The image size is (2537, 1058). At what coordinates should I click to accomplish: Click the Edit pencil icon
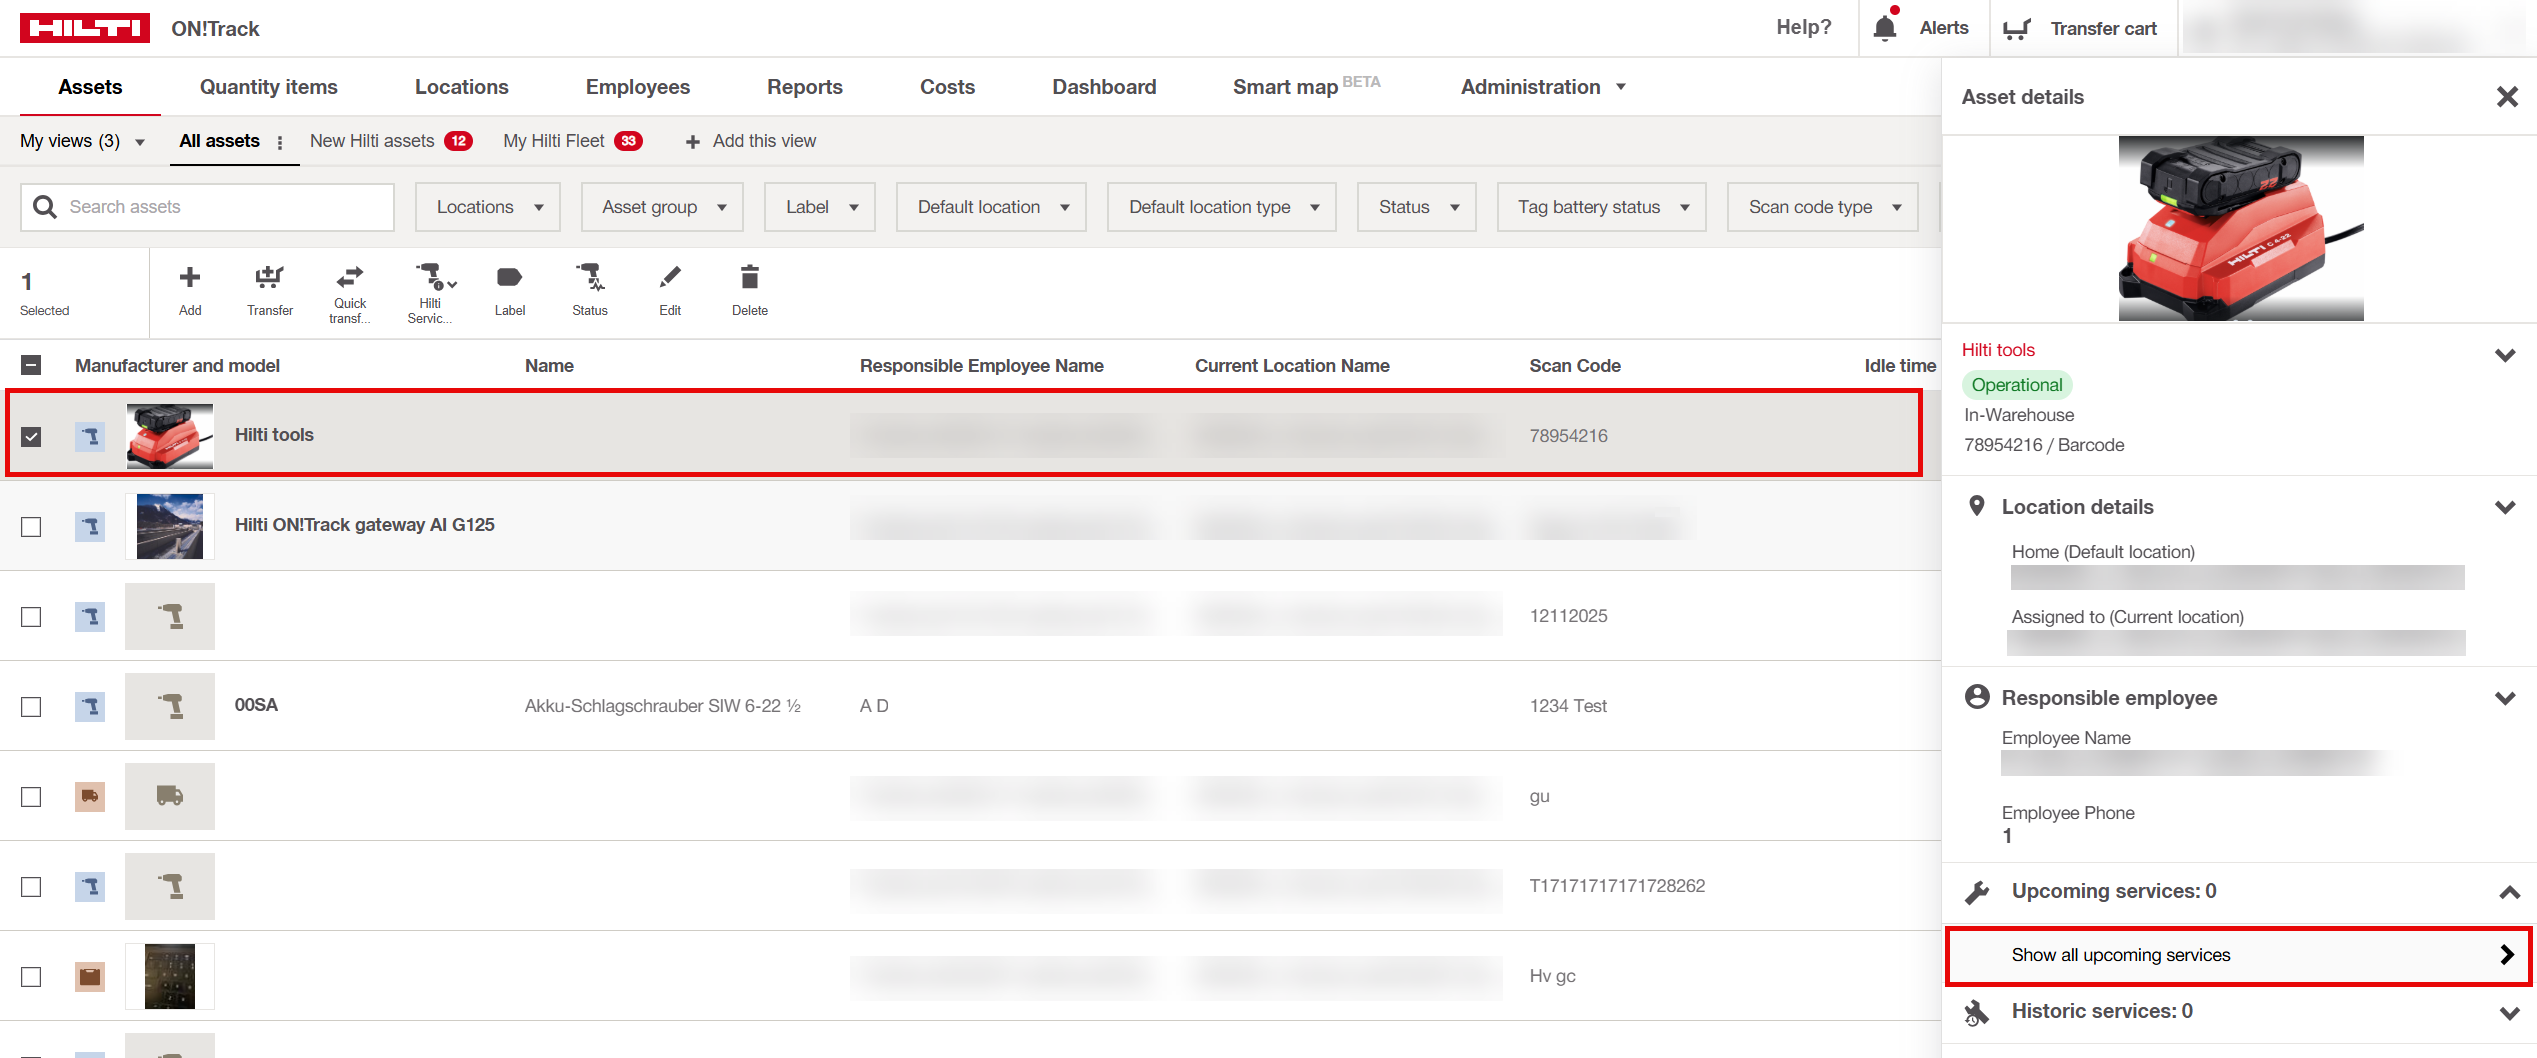[670, 278]
